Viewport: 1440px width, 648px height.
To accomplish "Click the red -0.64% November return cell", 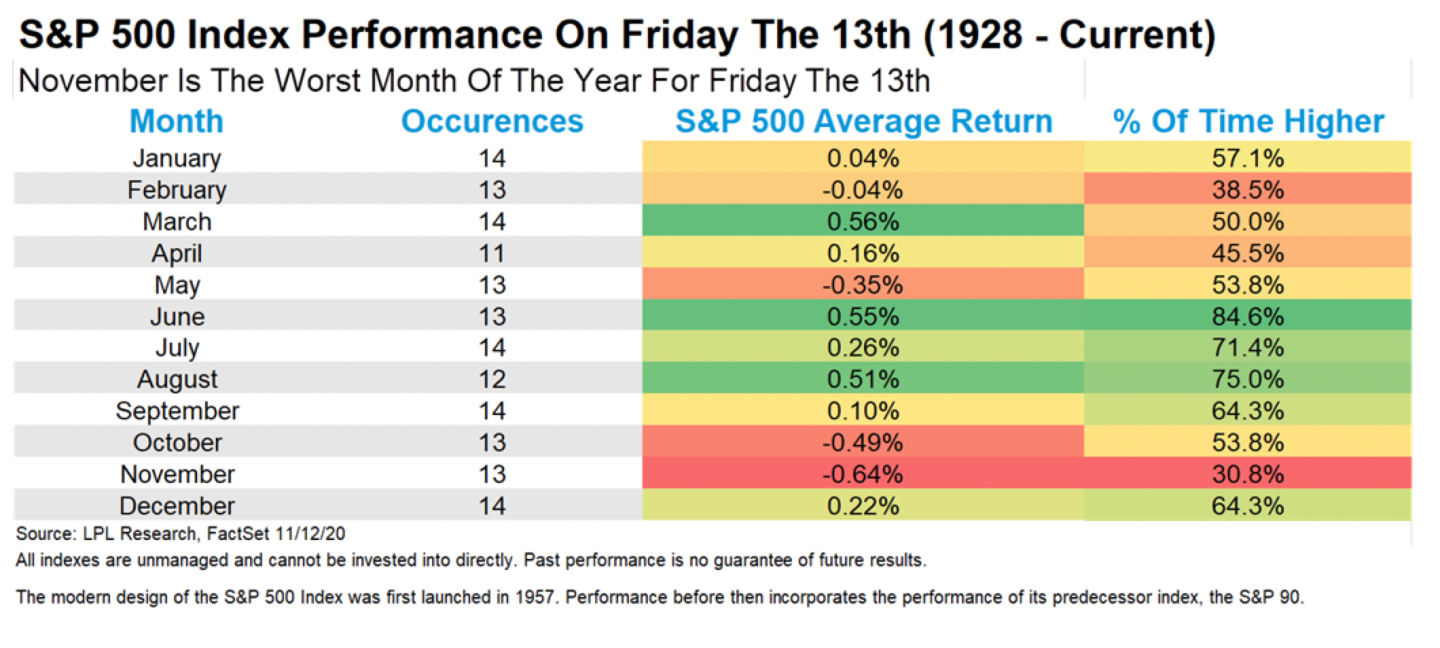I will pyautogui.click(x=864, y=475).
